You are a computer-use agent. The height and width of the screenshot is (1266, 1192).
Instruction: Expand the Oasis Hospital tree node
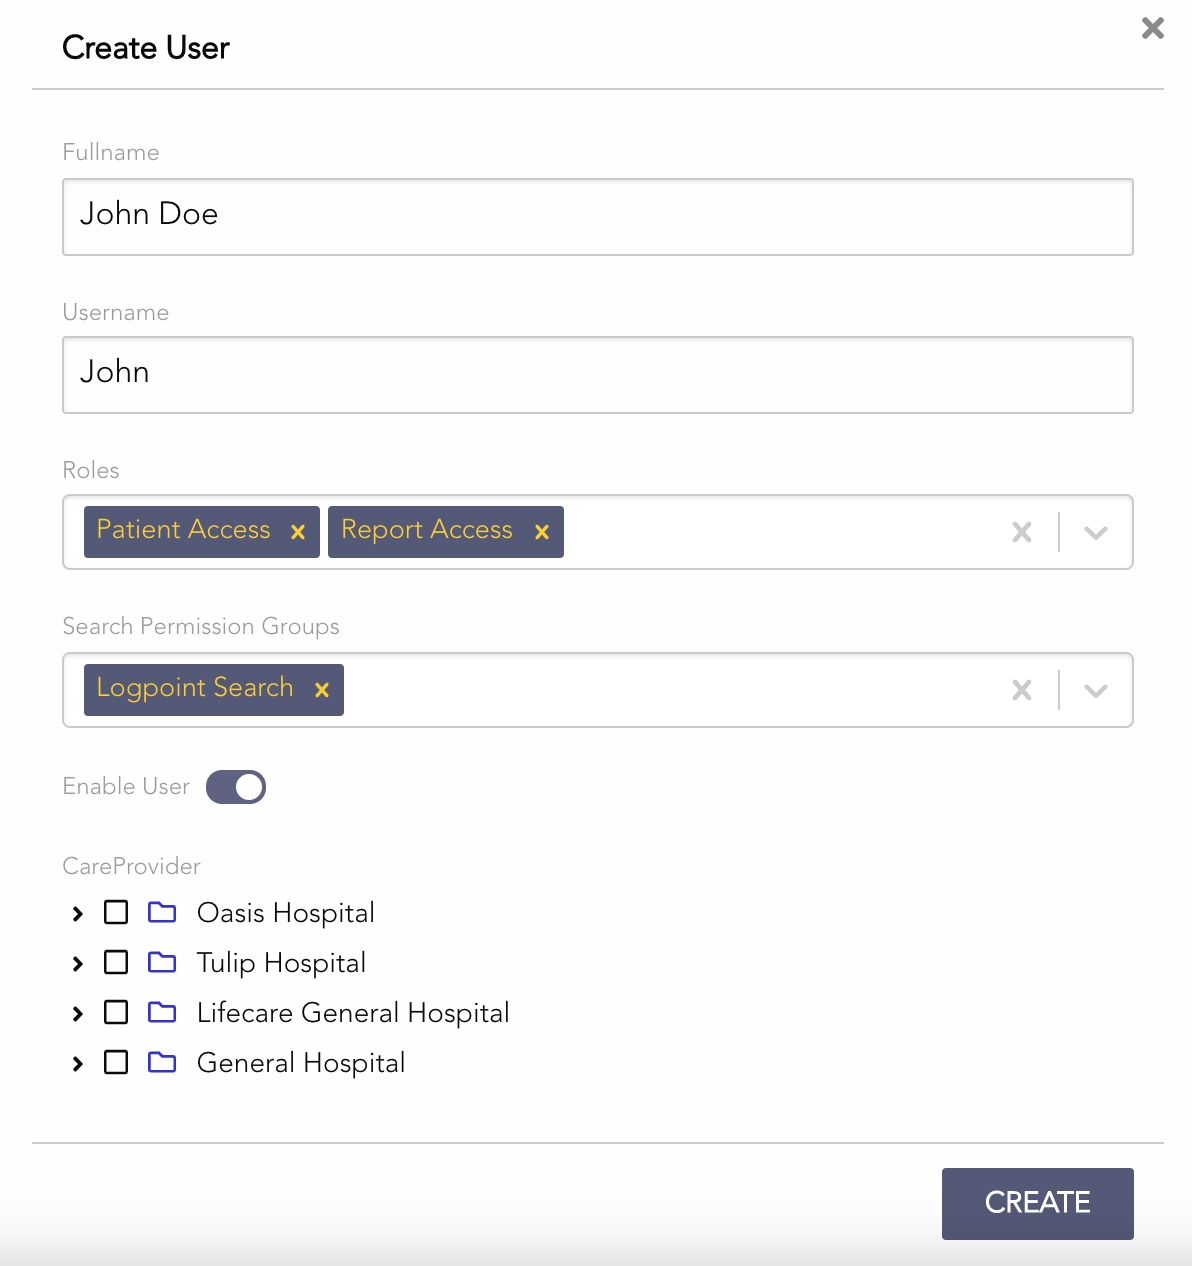pyautogui.click(x=78, y=913)
